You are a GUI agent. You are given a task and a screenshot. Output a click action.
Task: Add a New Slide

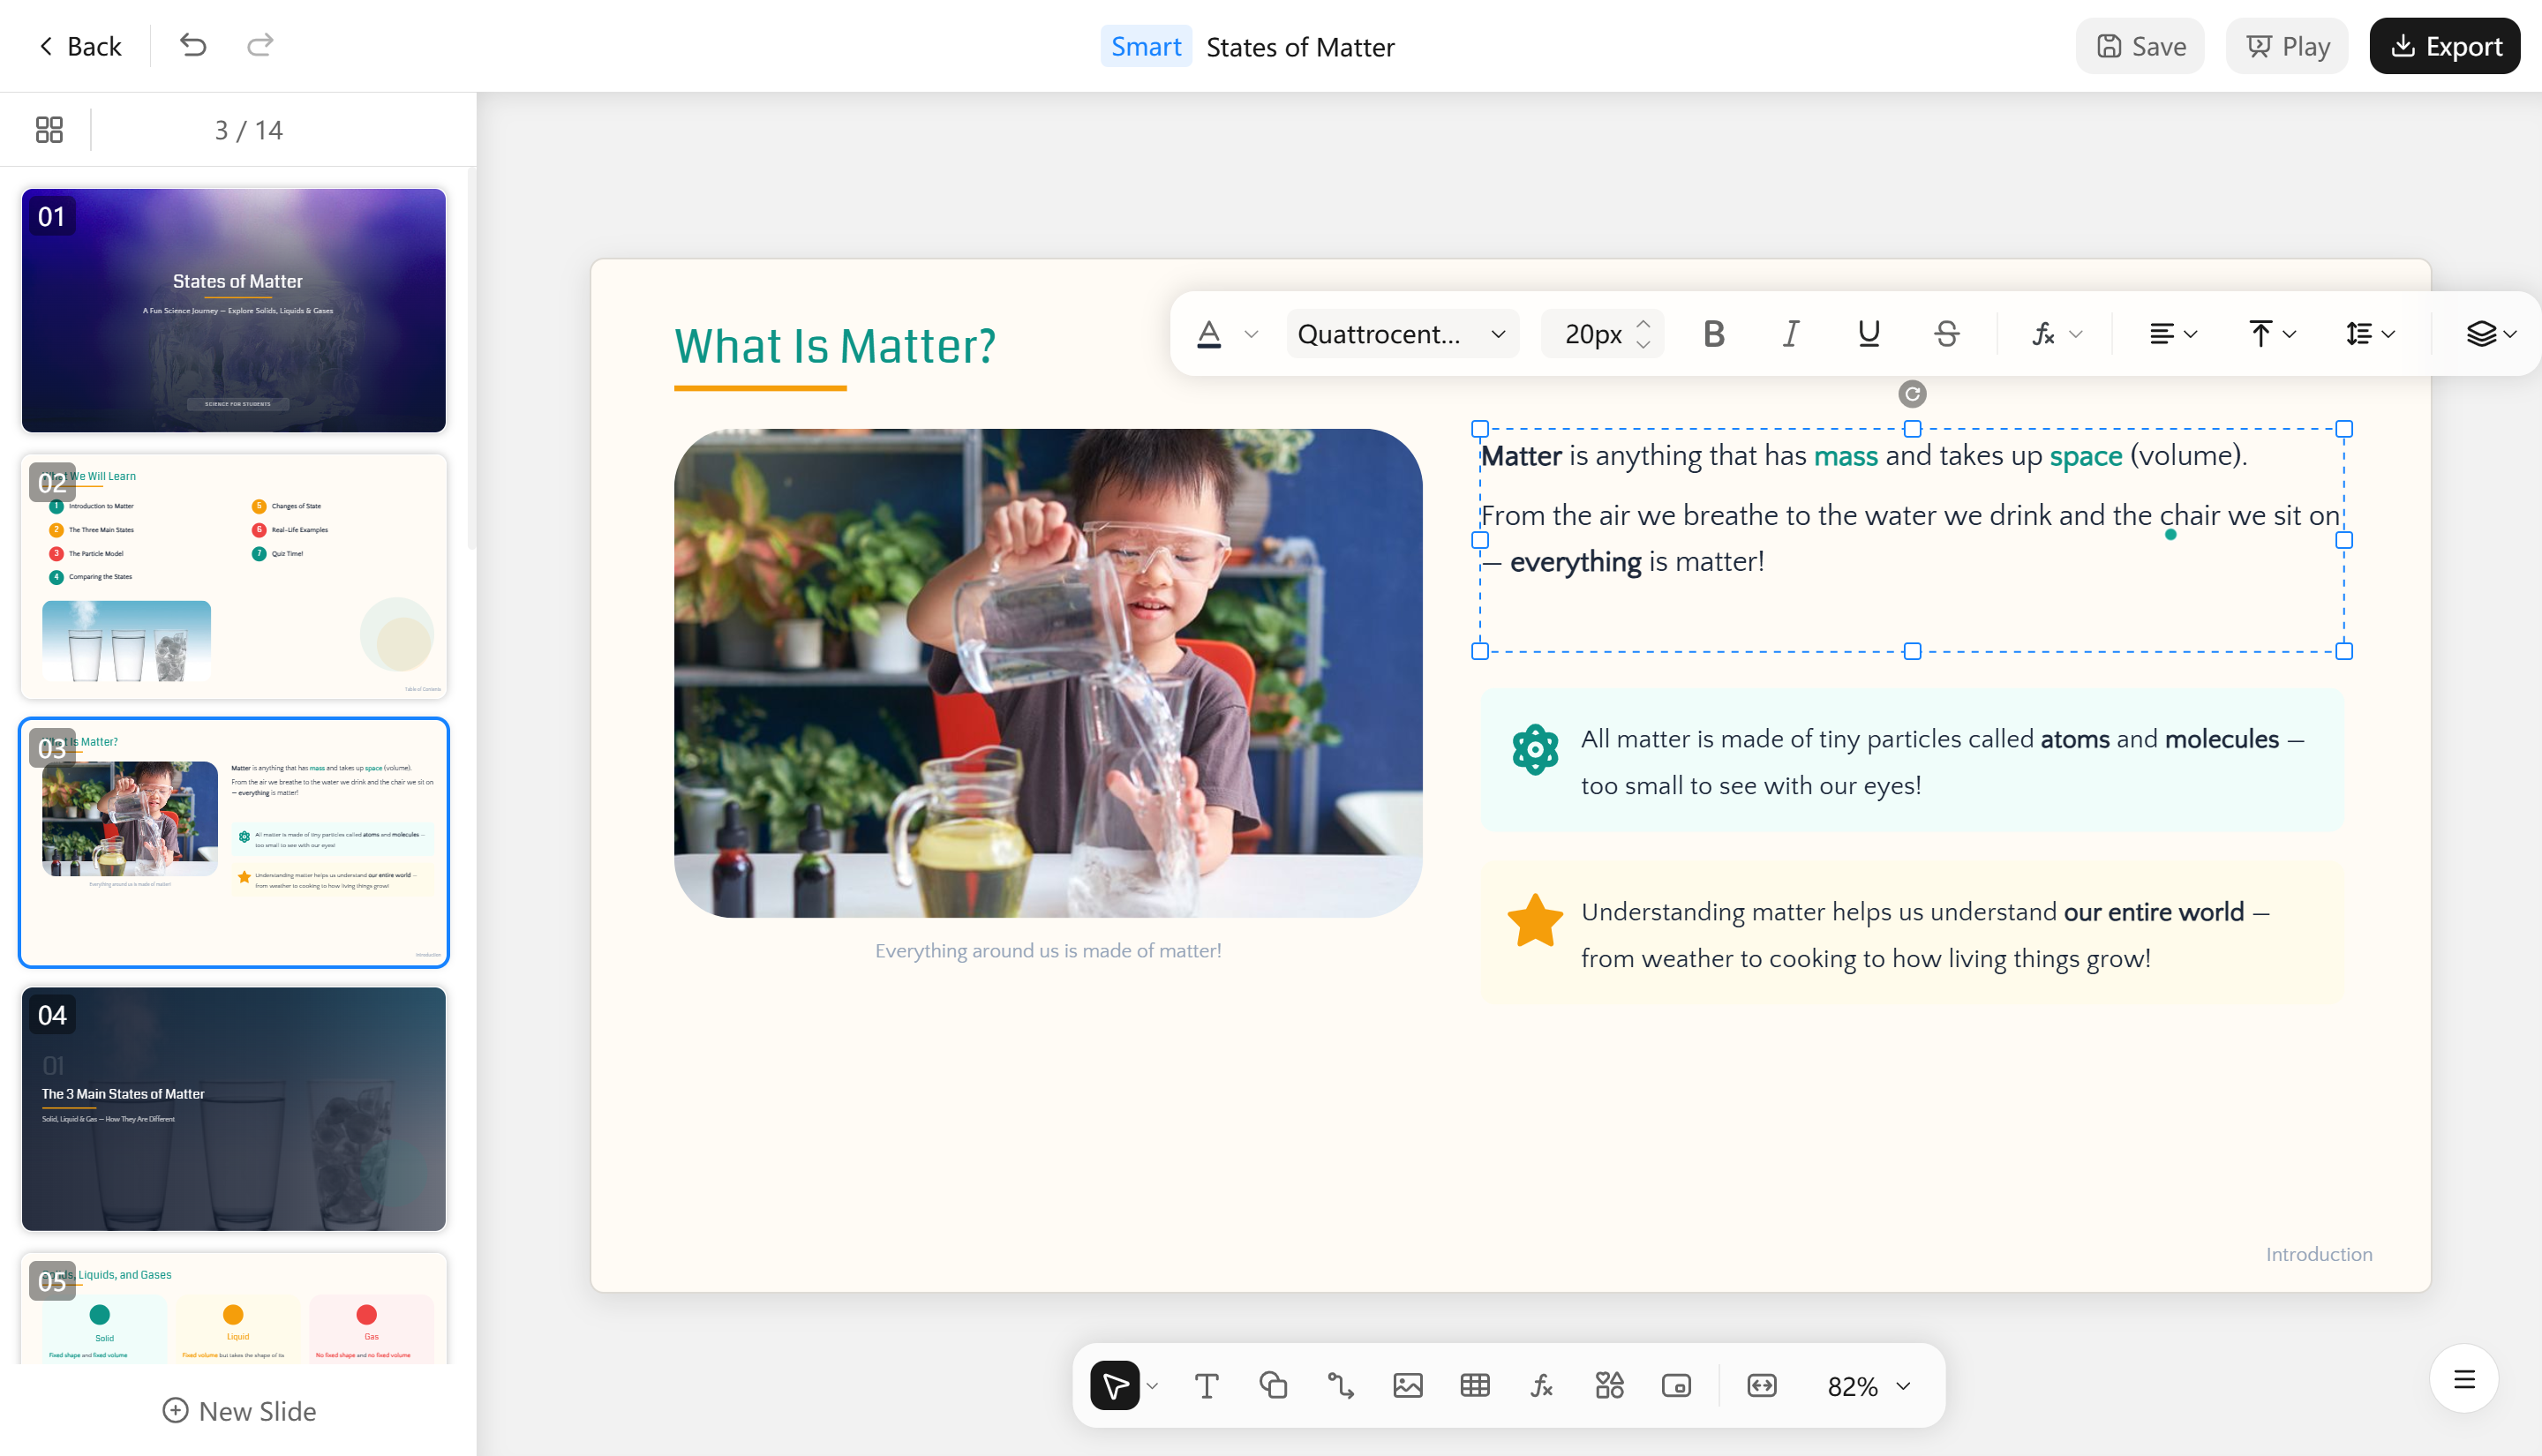tap(239, 1410)
